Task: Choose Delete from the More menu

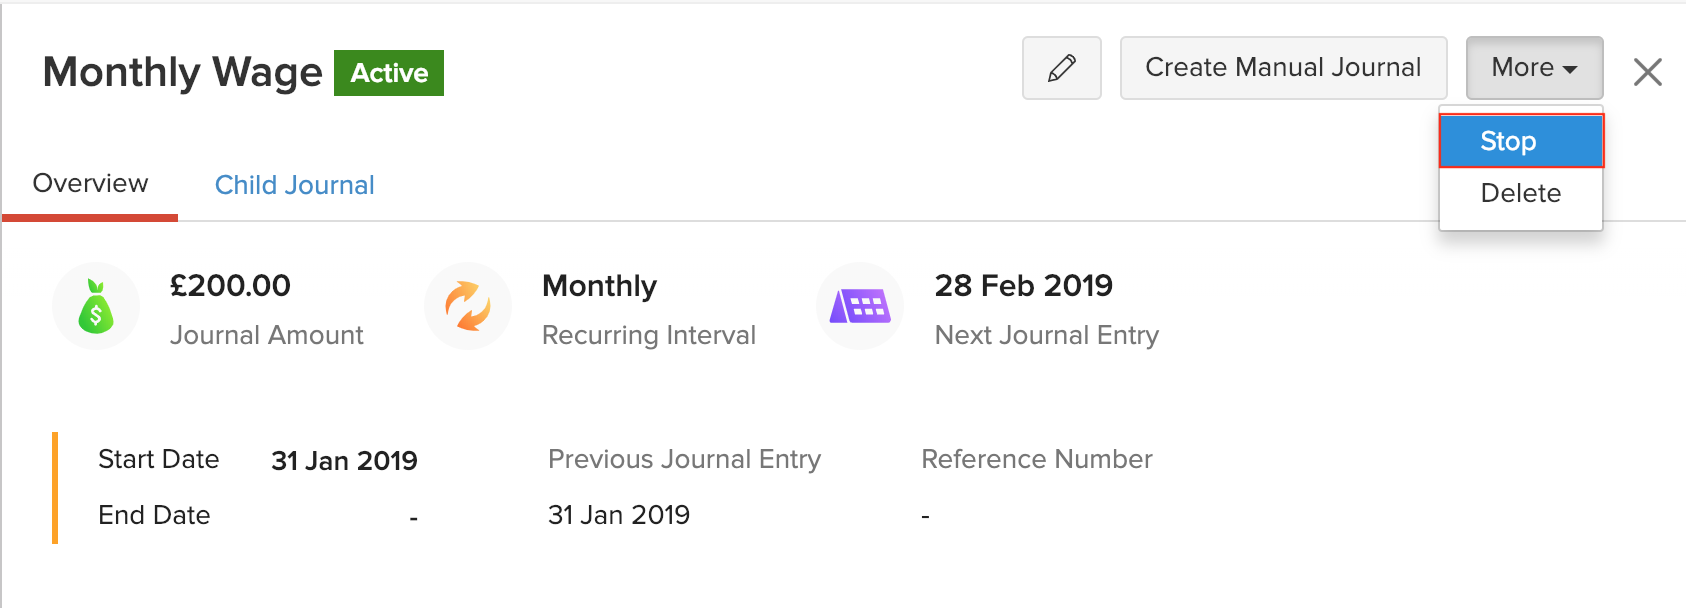Action: point(1520,193)
